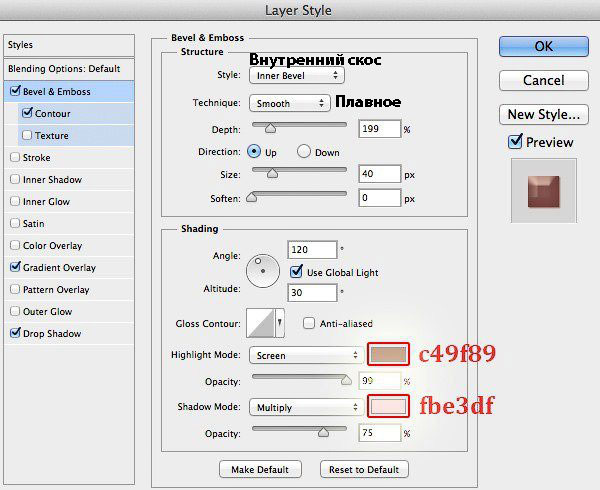Enable the Satin checkbox
Image resolution: width=600 pixels, height=490 pixels.
pos(15,223)
